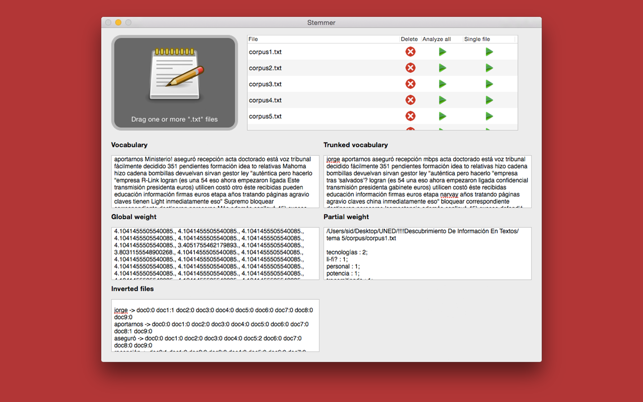Click the Single file column header

(x=477, y=39)
